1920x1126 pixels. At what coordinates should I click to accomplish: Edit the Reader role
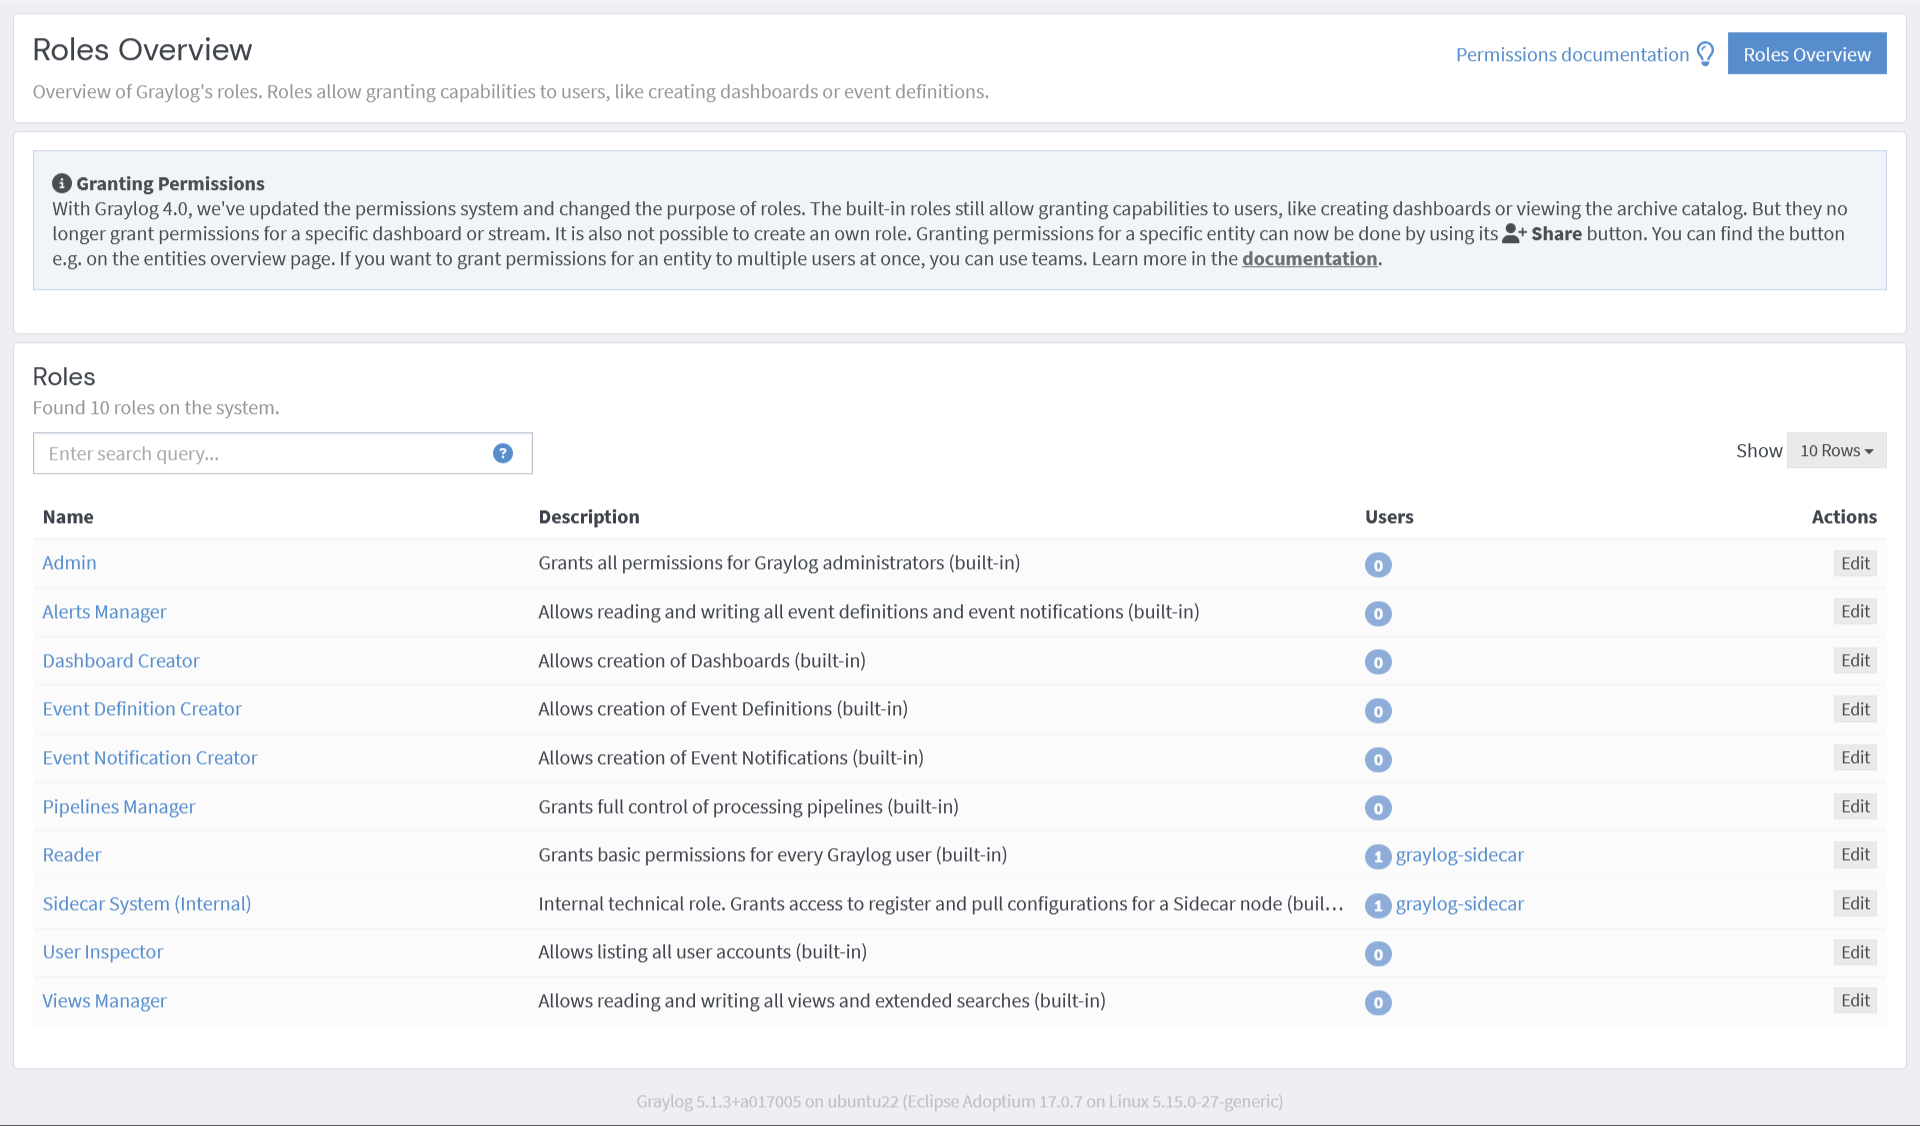point(1855,854)
